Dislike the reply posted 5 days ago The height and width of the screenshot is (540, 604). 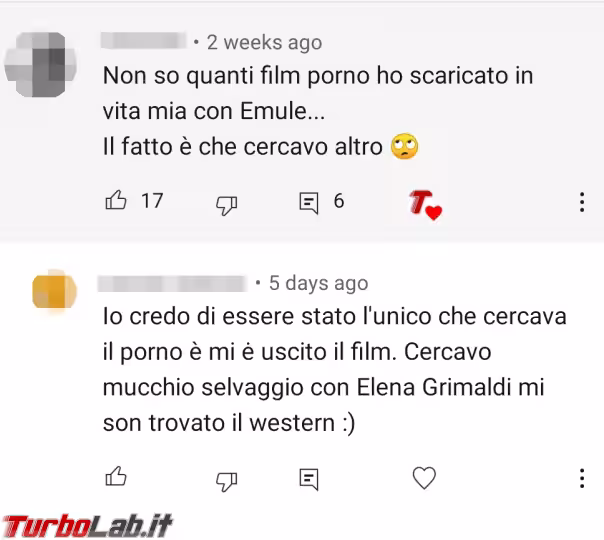coord(226,481)
